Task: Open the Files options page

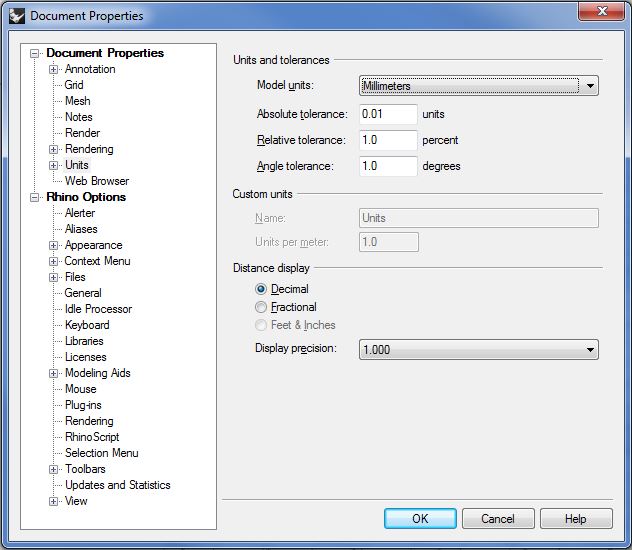Action: click(x=75, y=277)
